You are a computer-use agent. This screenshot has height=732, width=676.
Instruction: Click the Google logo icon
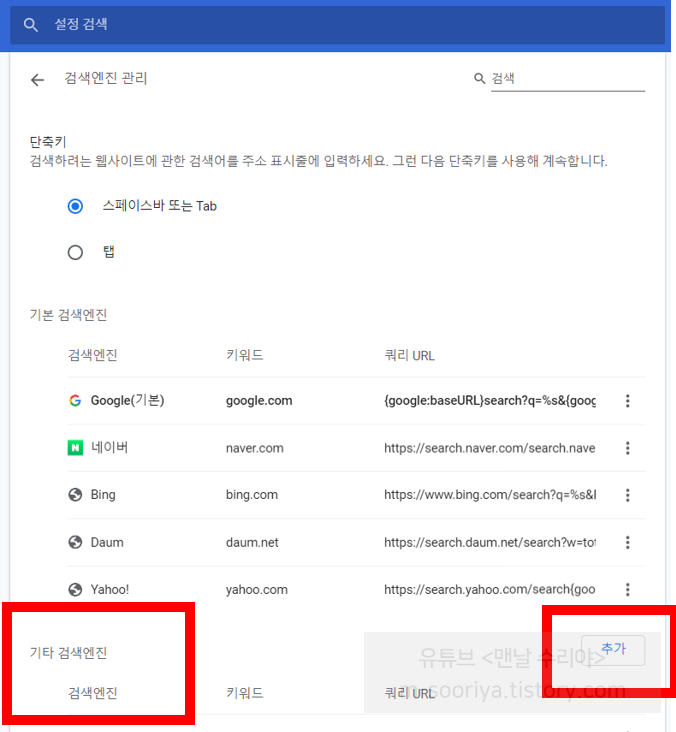coord(75,401)
